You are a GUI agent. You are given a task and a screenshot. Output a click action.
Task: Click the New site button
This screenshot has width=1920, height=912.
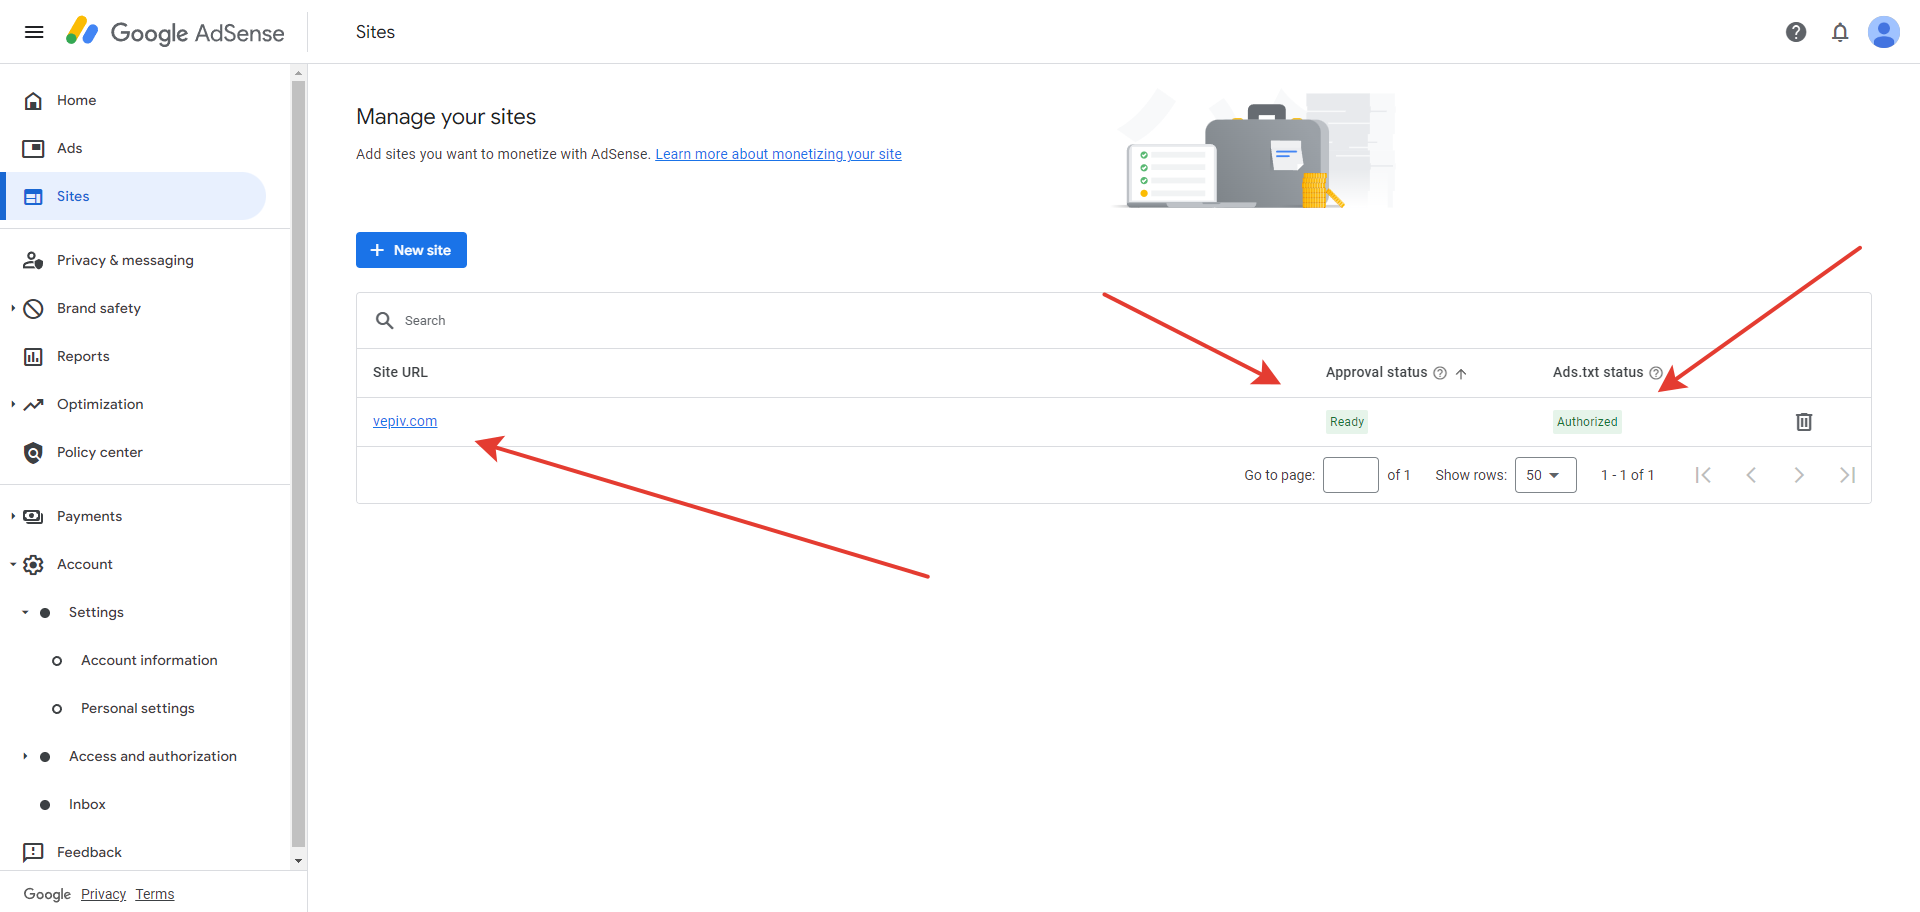411,250
